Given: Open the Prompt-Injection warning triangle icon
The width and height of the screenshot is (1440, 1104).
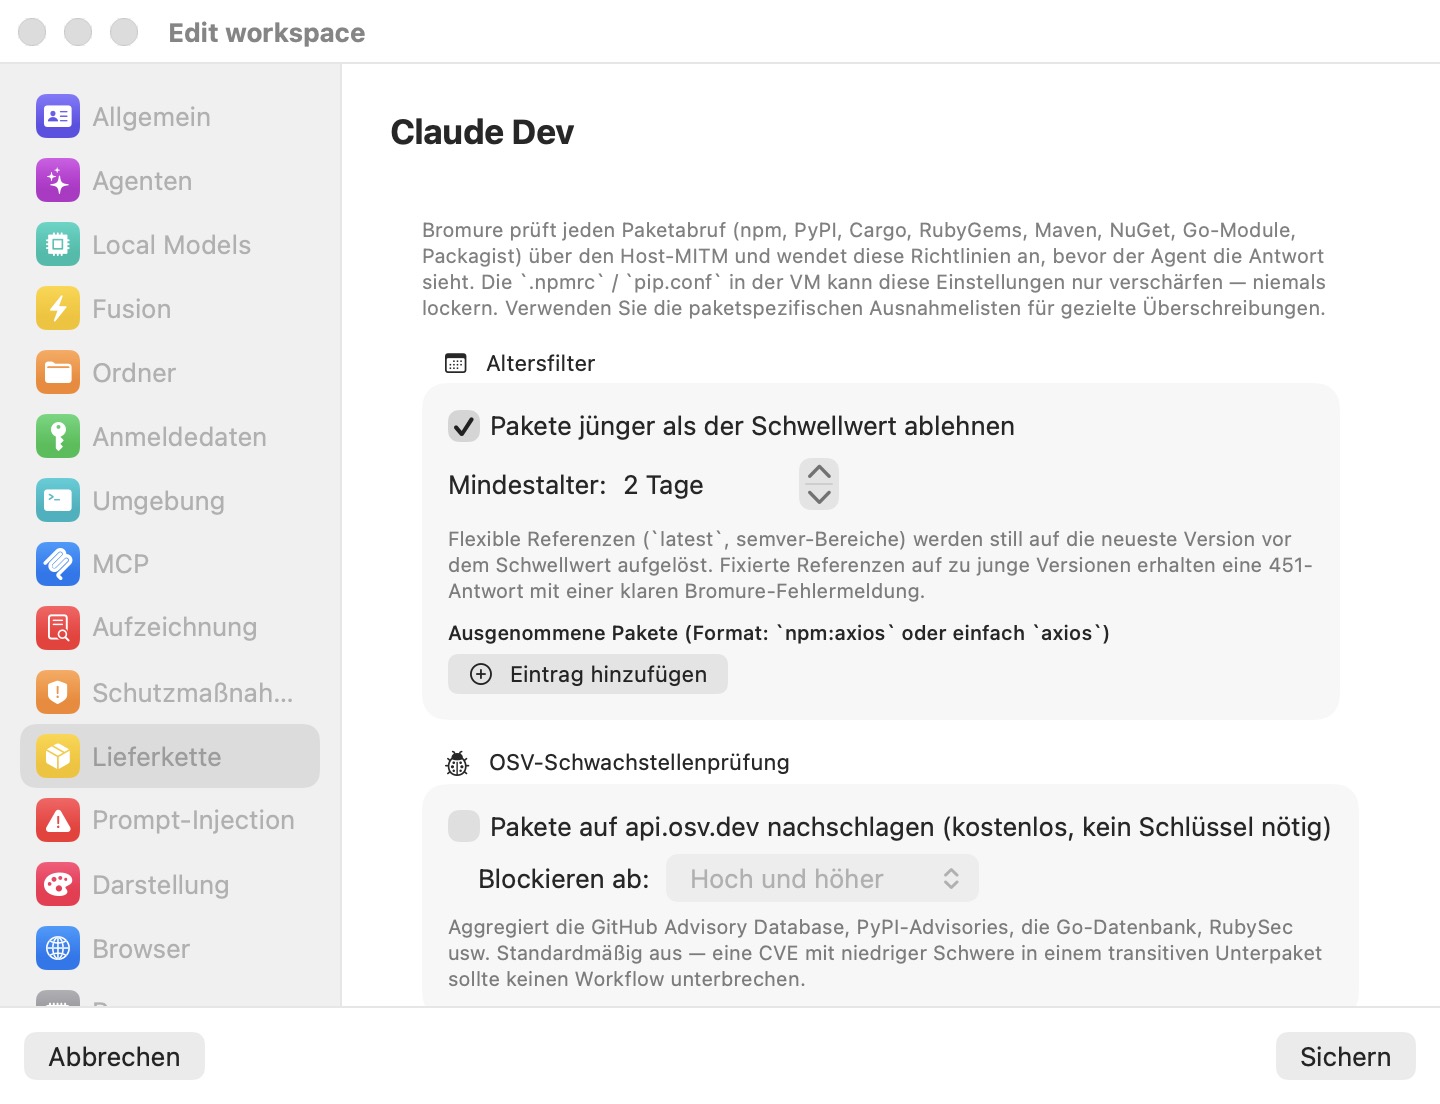Looking at the screenshot, I should (58, 820).
